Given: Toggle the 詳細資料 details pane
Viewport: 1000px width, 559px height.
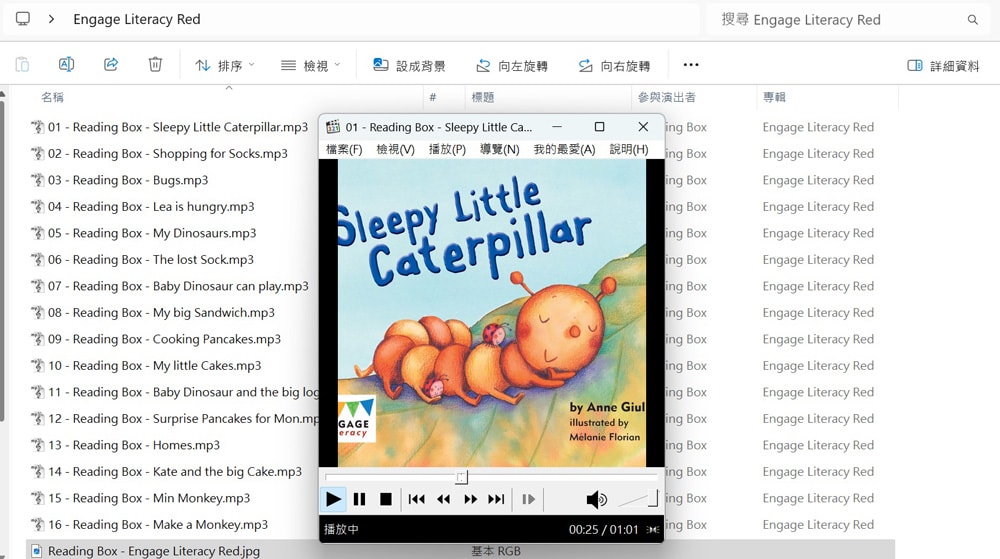Looking at the screenshot, I should [x=943, y=65].
